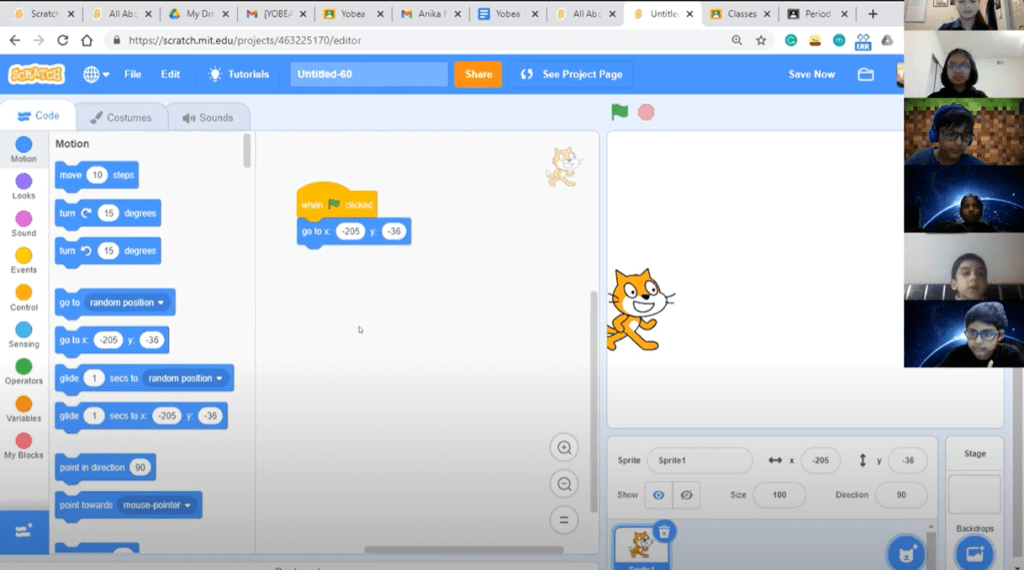Zoom in on the code workspace

click(564, 448)
